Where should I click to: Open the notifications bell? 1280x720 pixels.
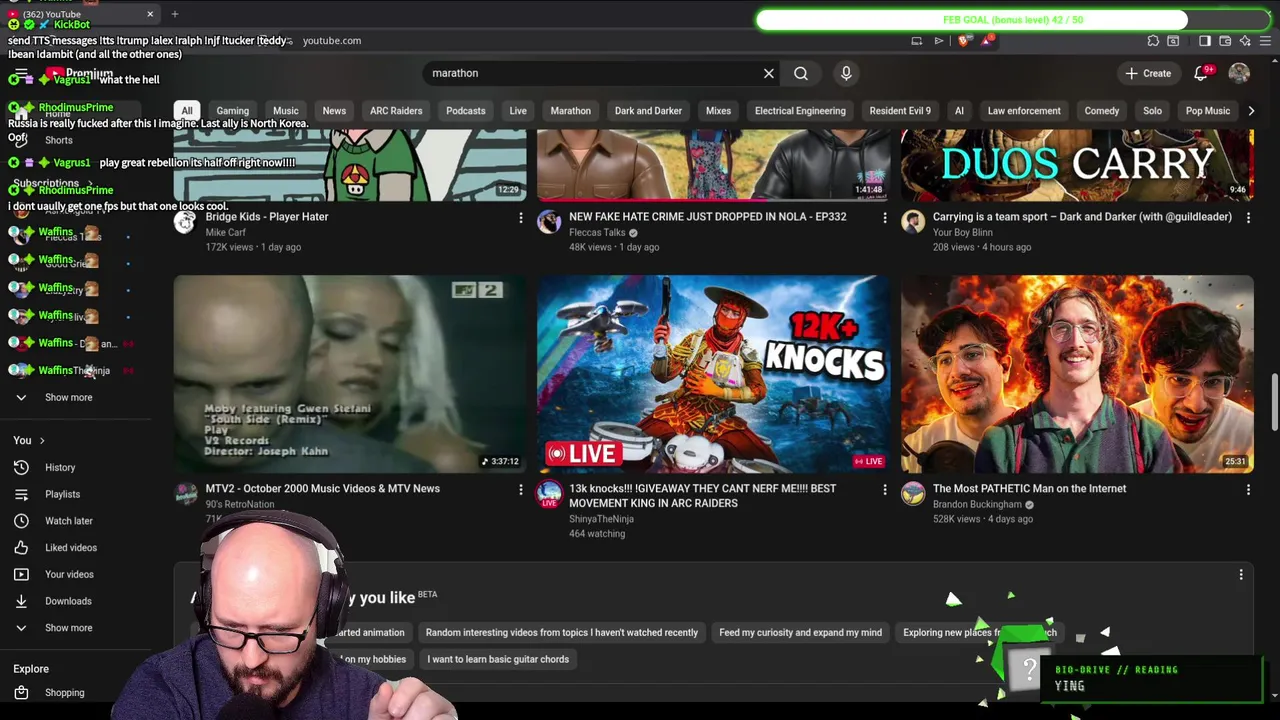pyautogui.click(x=1202, y=73)
